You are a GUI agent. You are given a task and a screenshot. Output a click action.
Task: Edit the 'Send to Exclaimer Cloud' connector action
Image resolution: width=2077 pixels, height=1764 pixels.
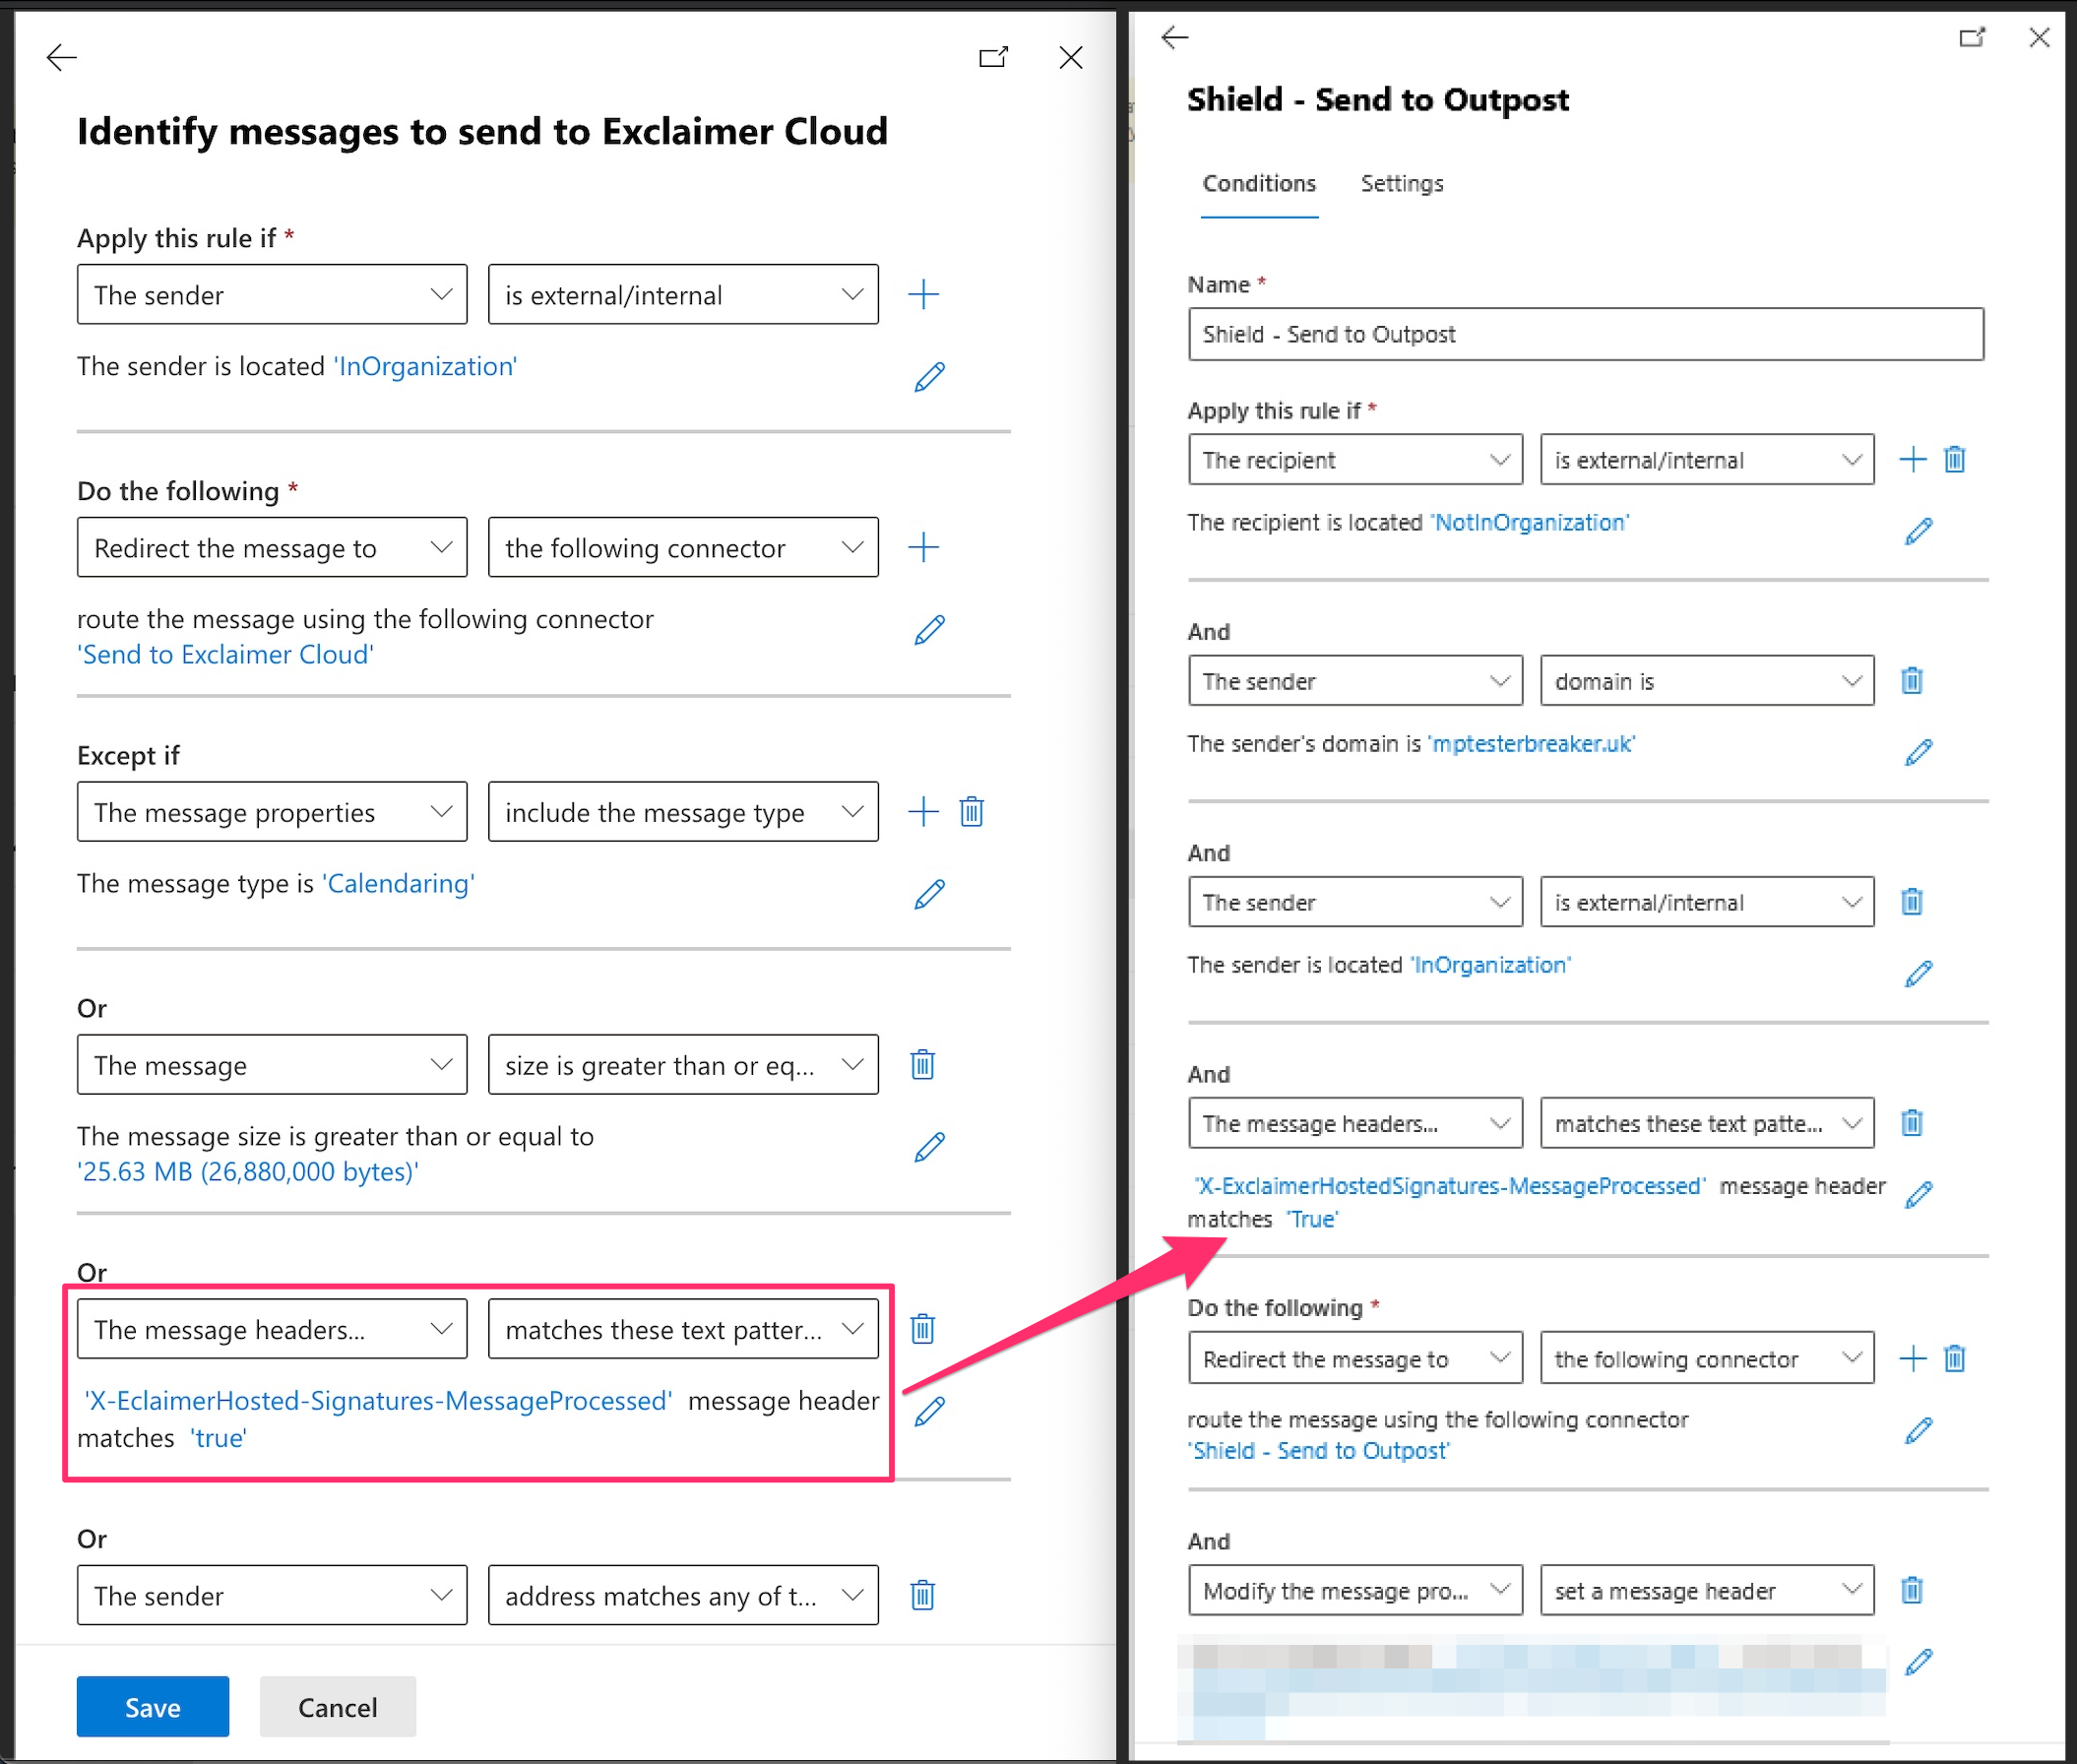coord(929,630)
